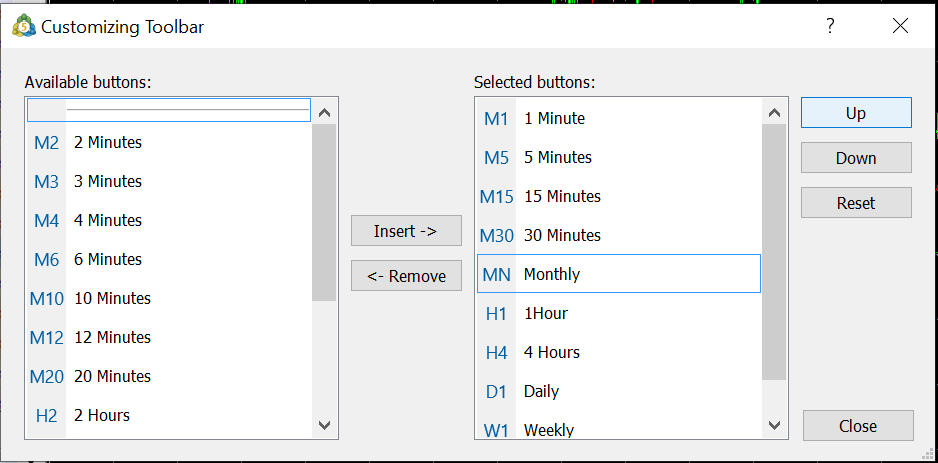
Task: Select the M12 timeframe icon
Action: 46,338
